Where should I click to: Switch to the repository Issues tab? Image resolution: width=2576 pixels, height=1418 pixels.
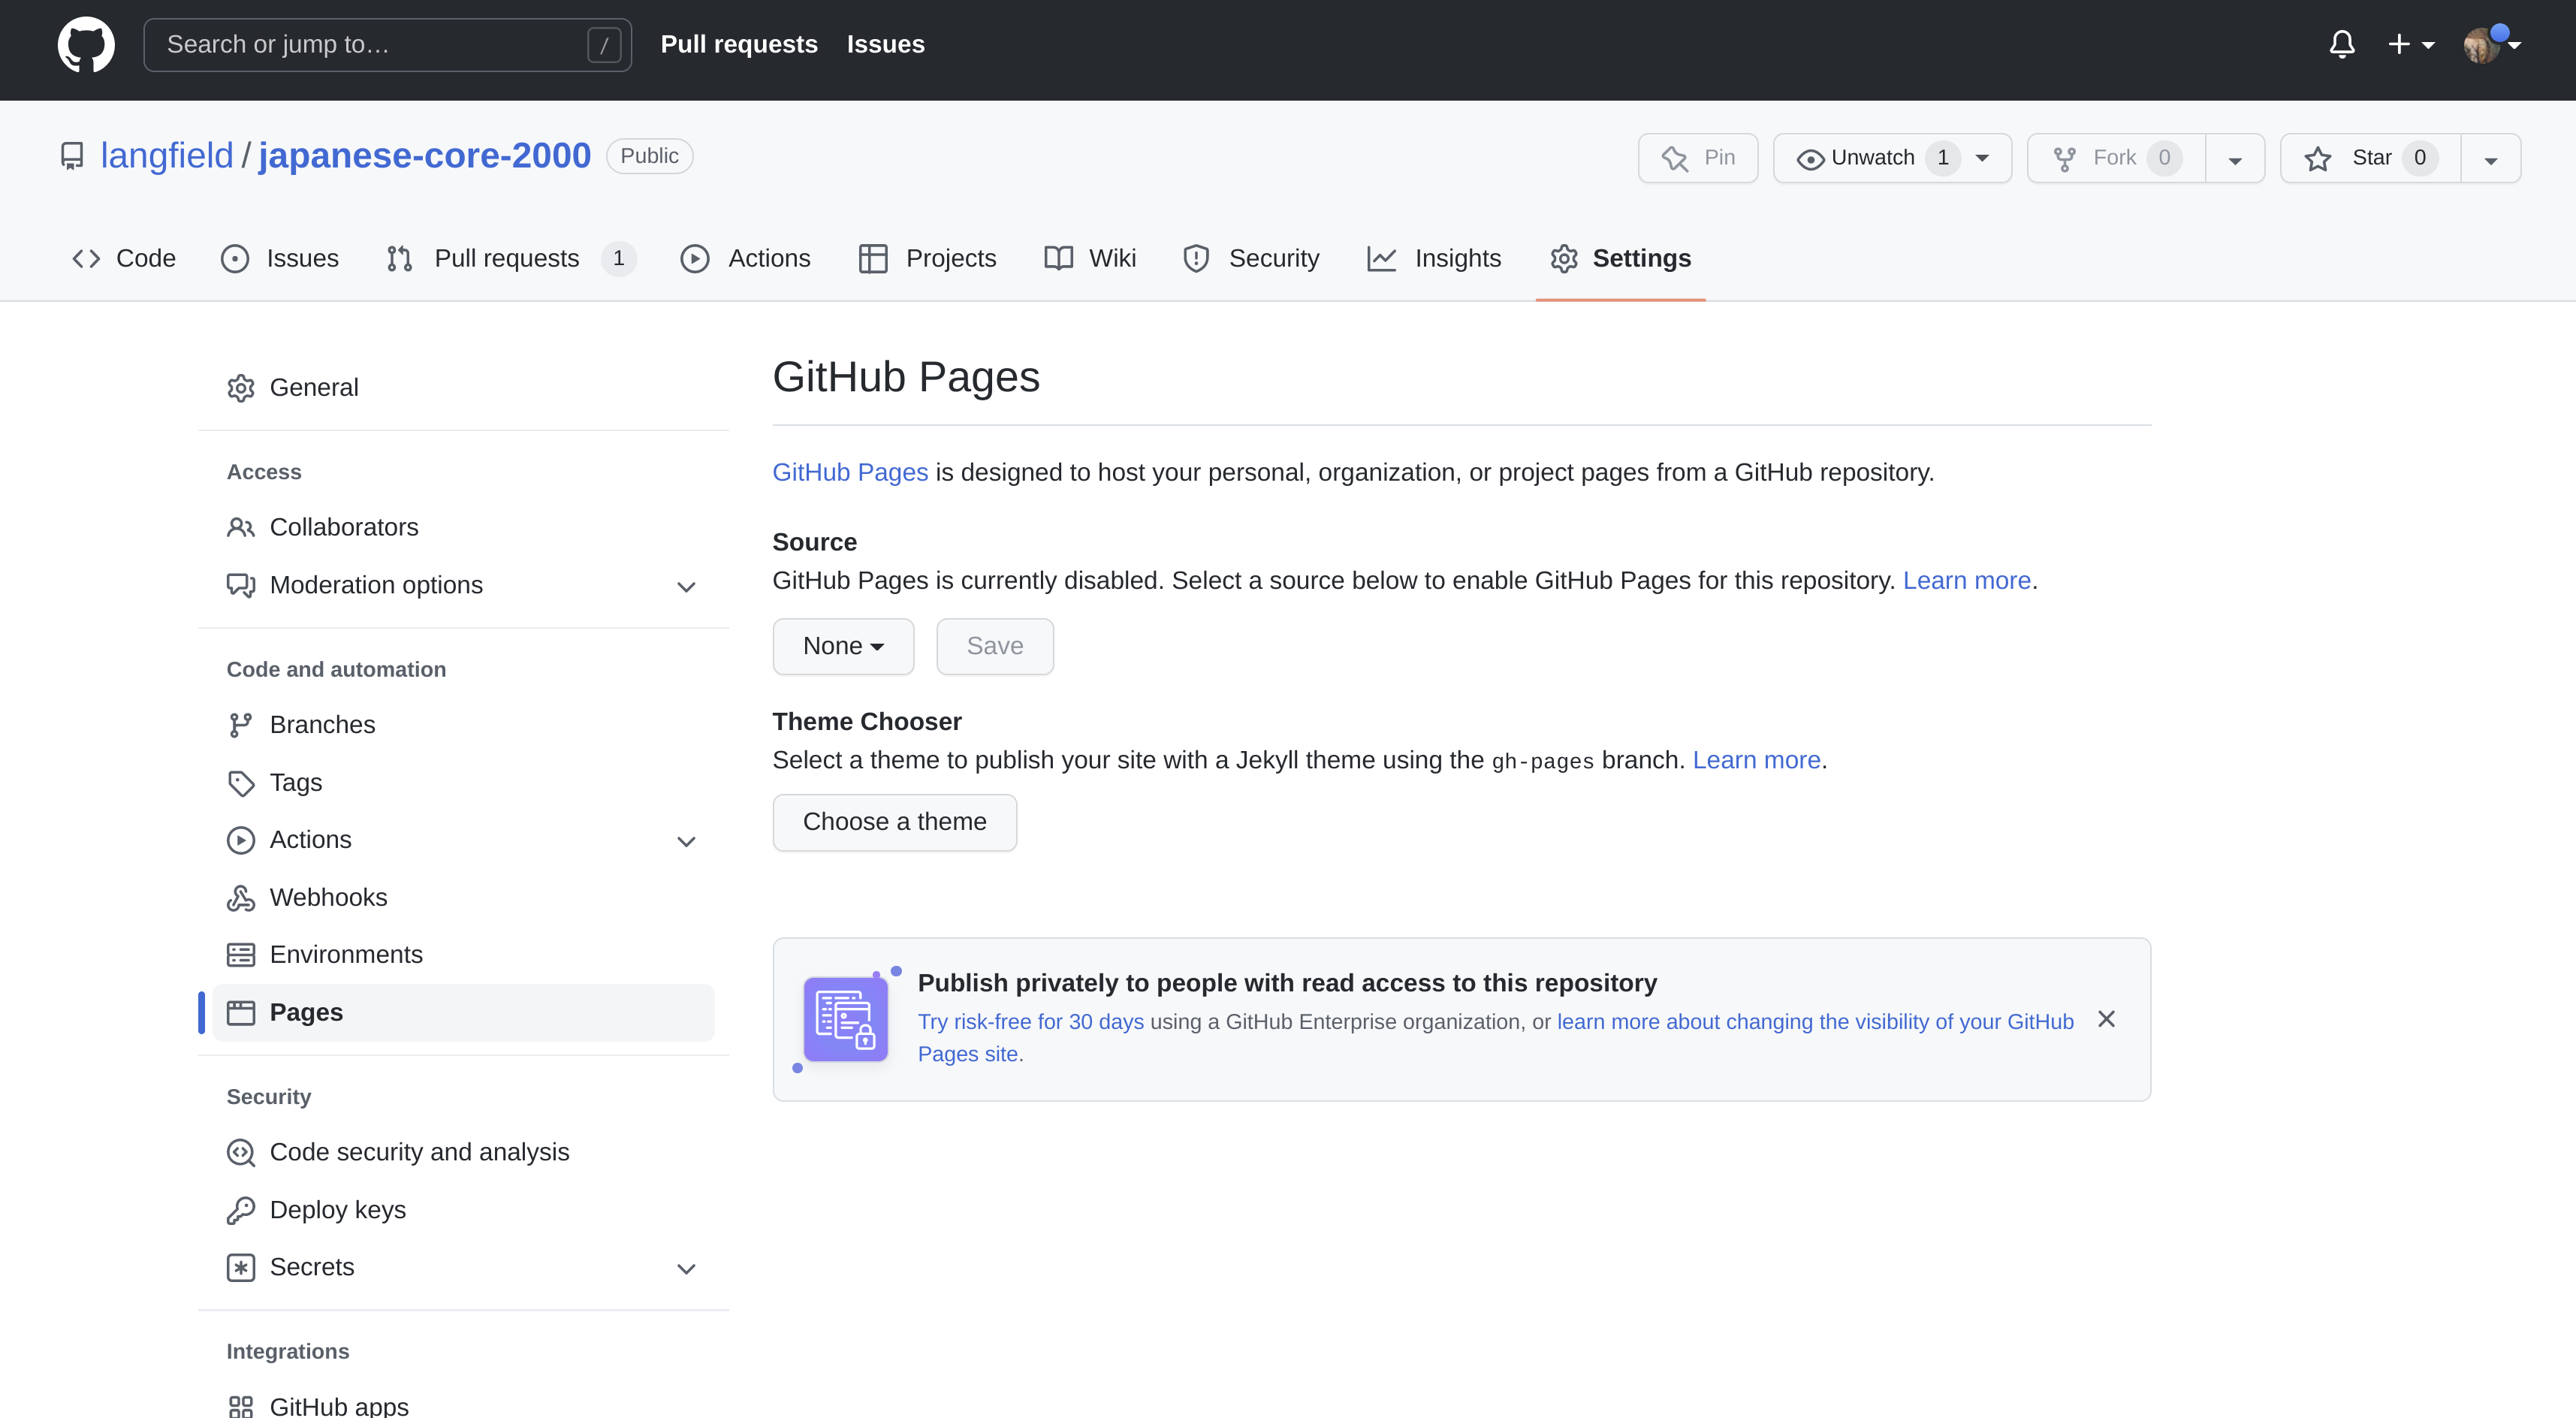280,258
